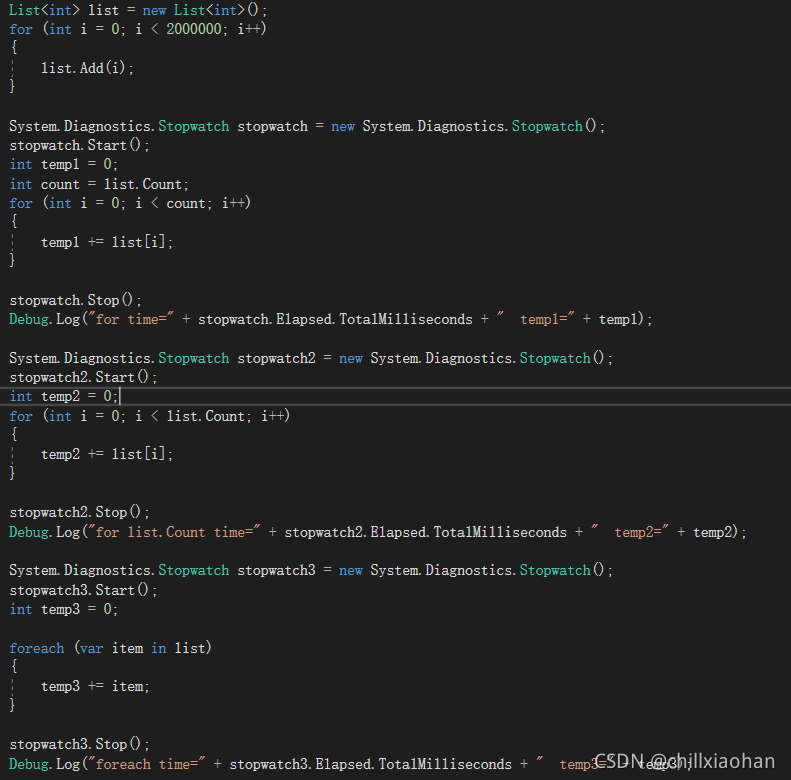
Task: Click the 'temp2 += list[i];' statement
Action: pyautogui.click(x=106, y=454)
